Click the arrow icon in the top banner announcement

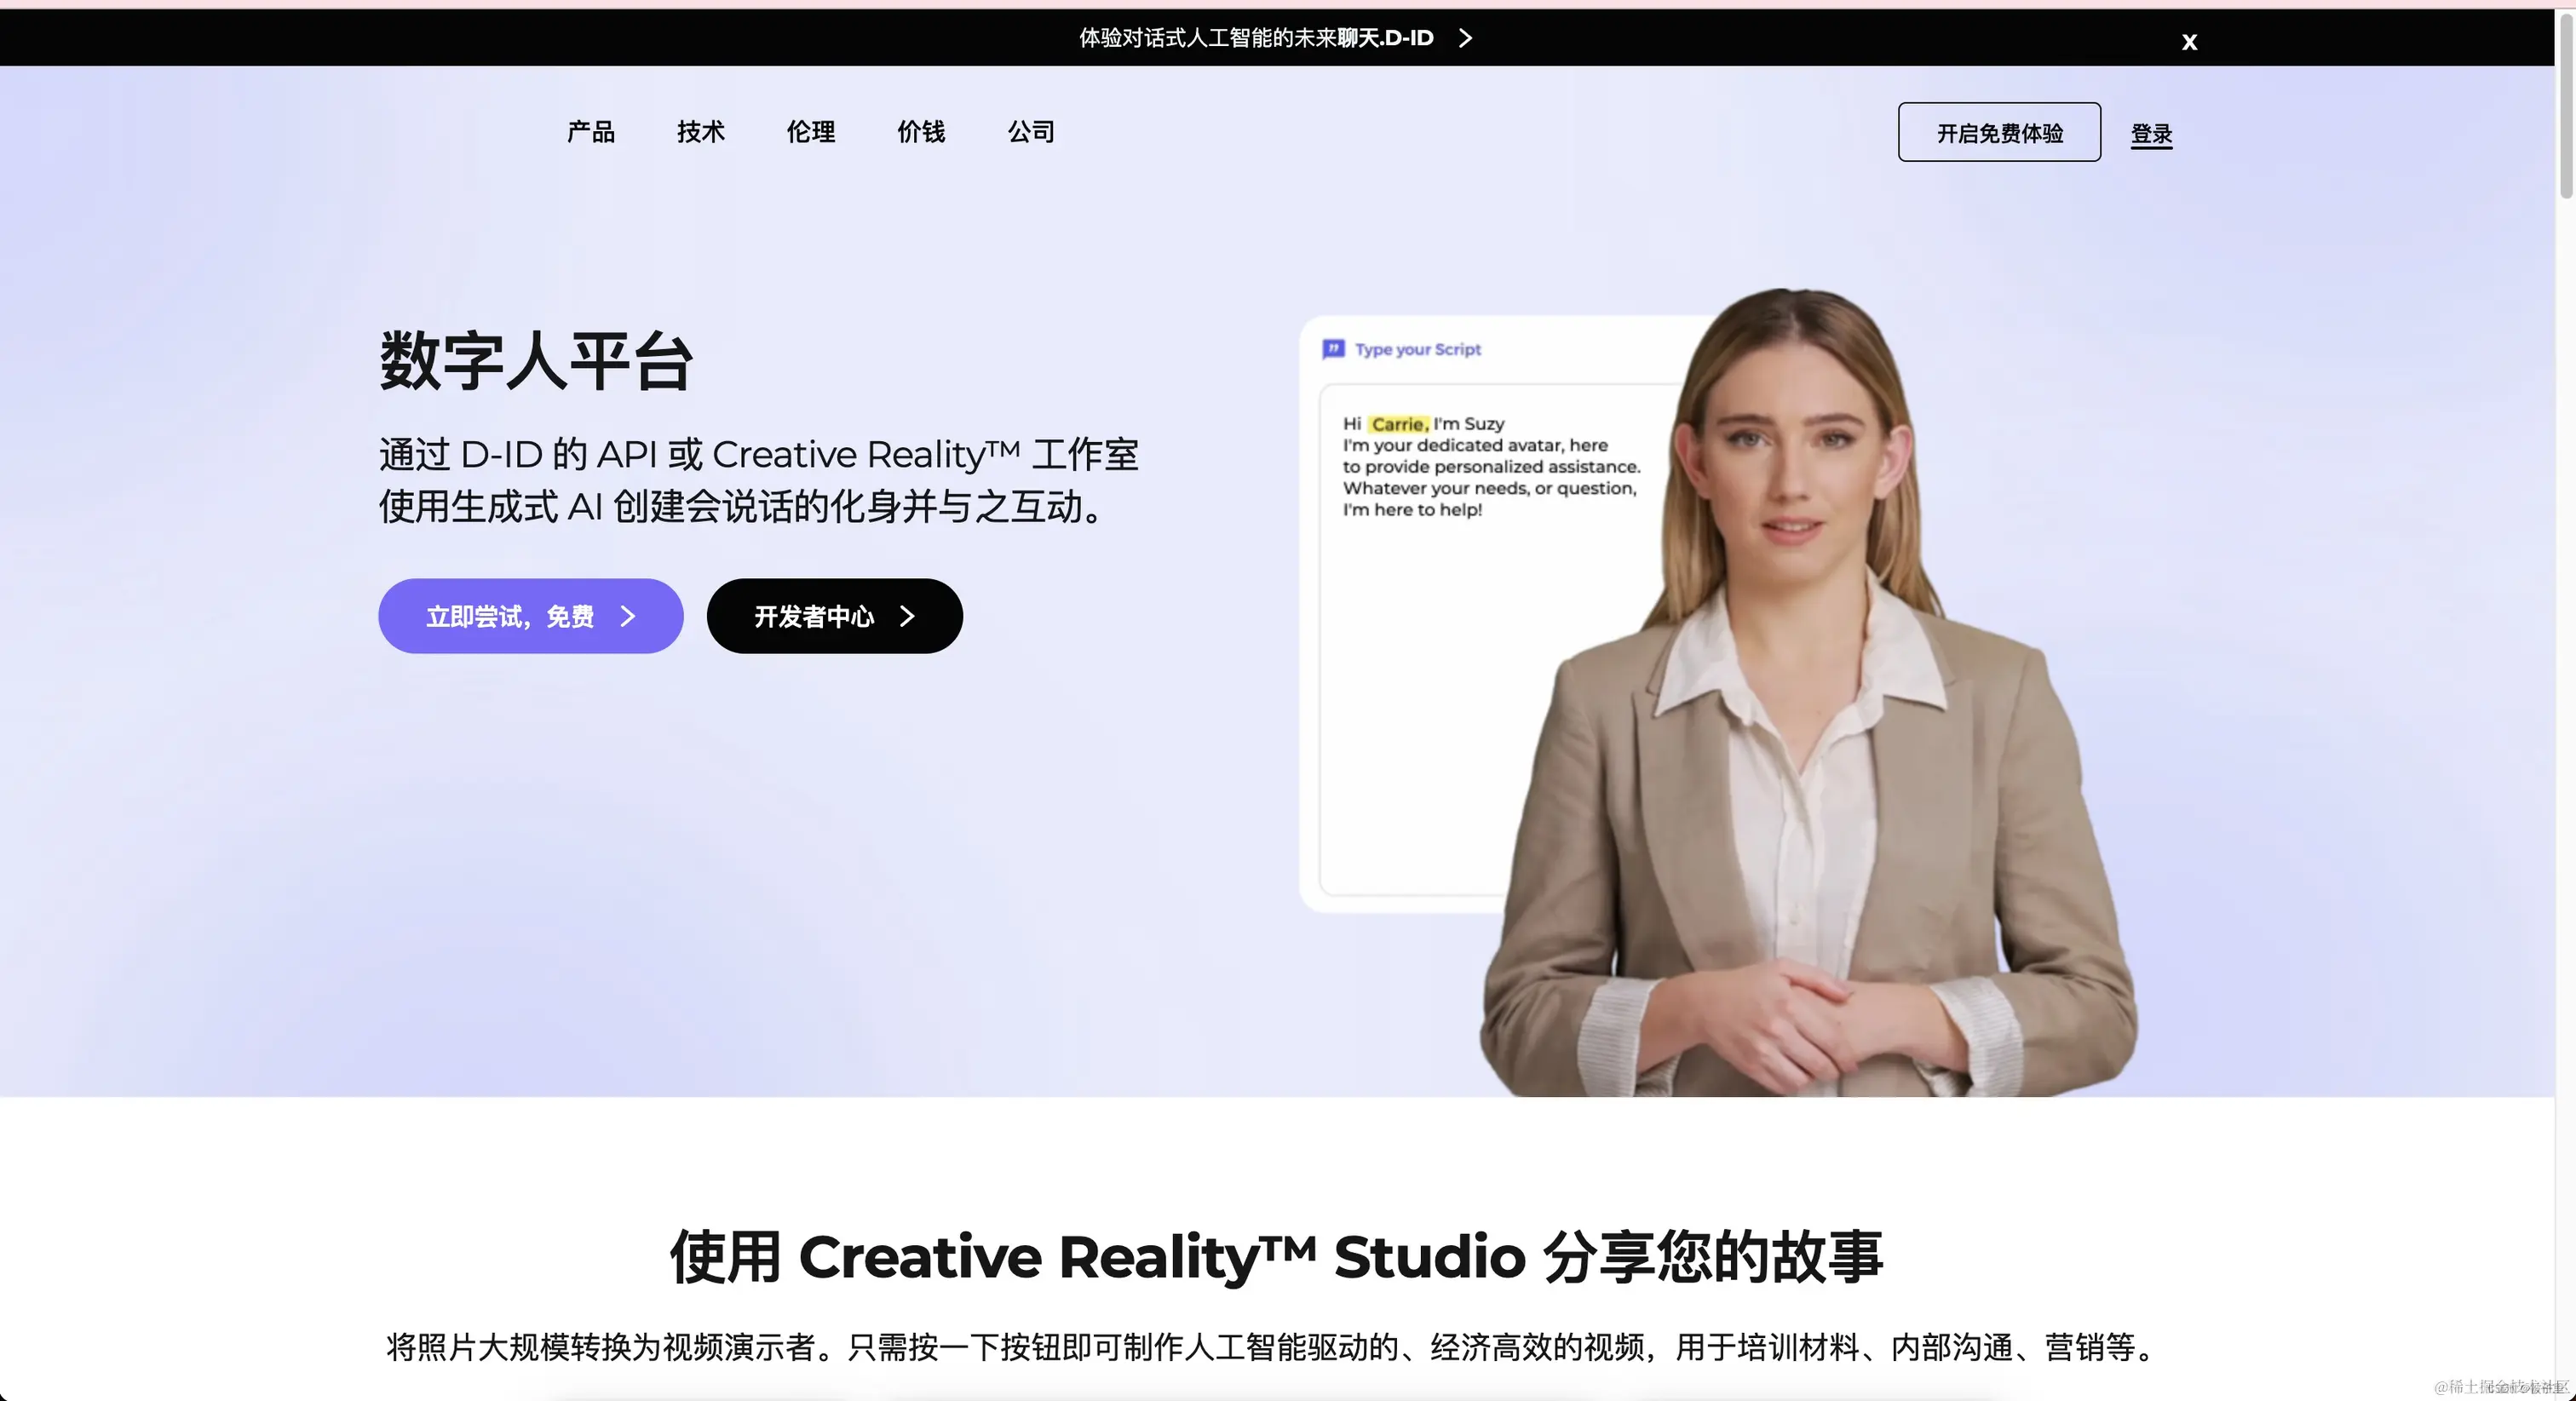(x=1466, y=38)
